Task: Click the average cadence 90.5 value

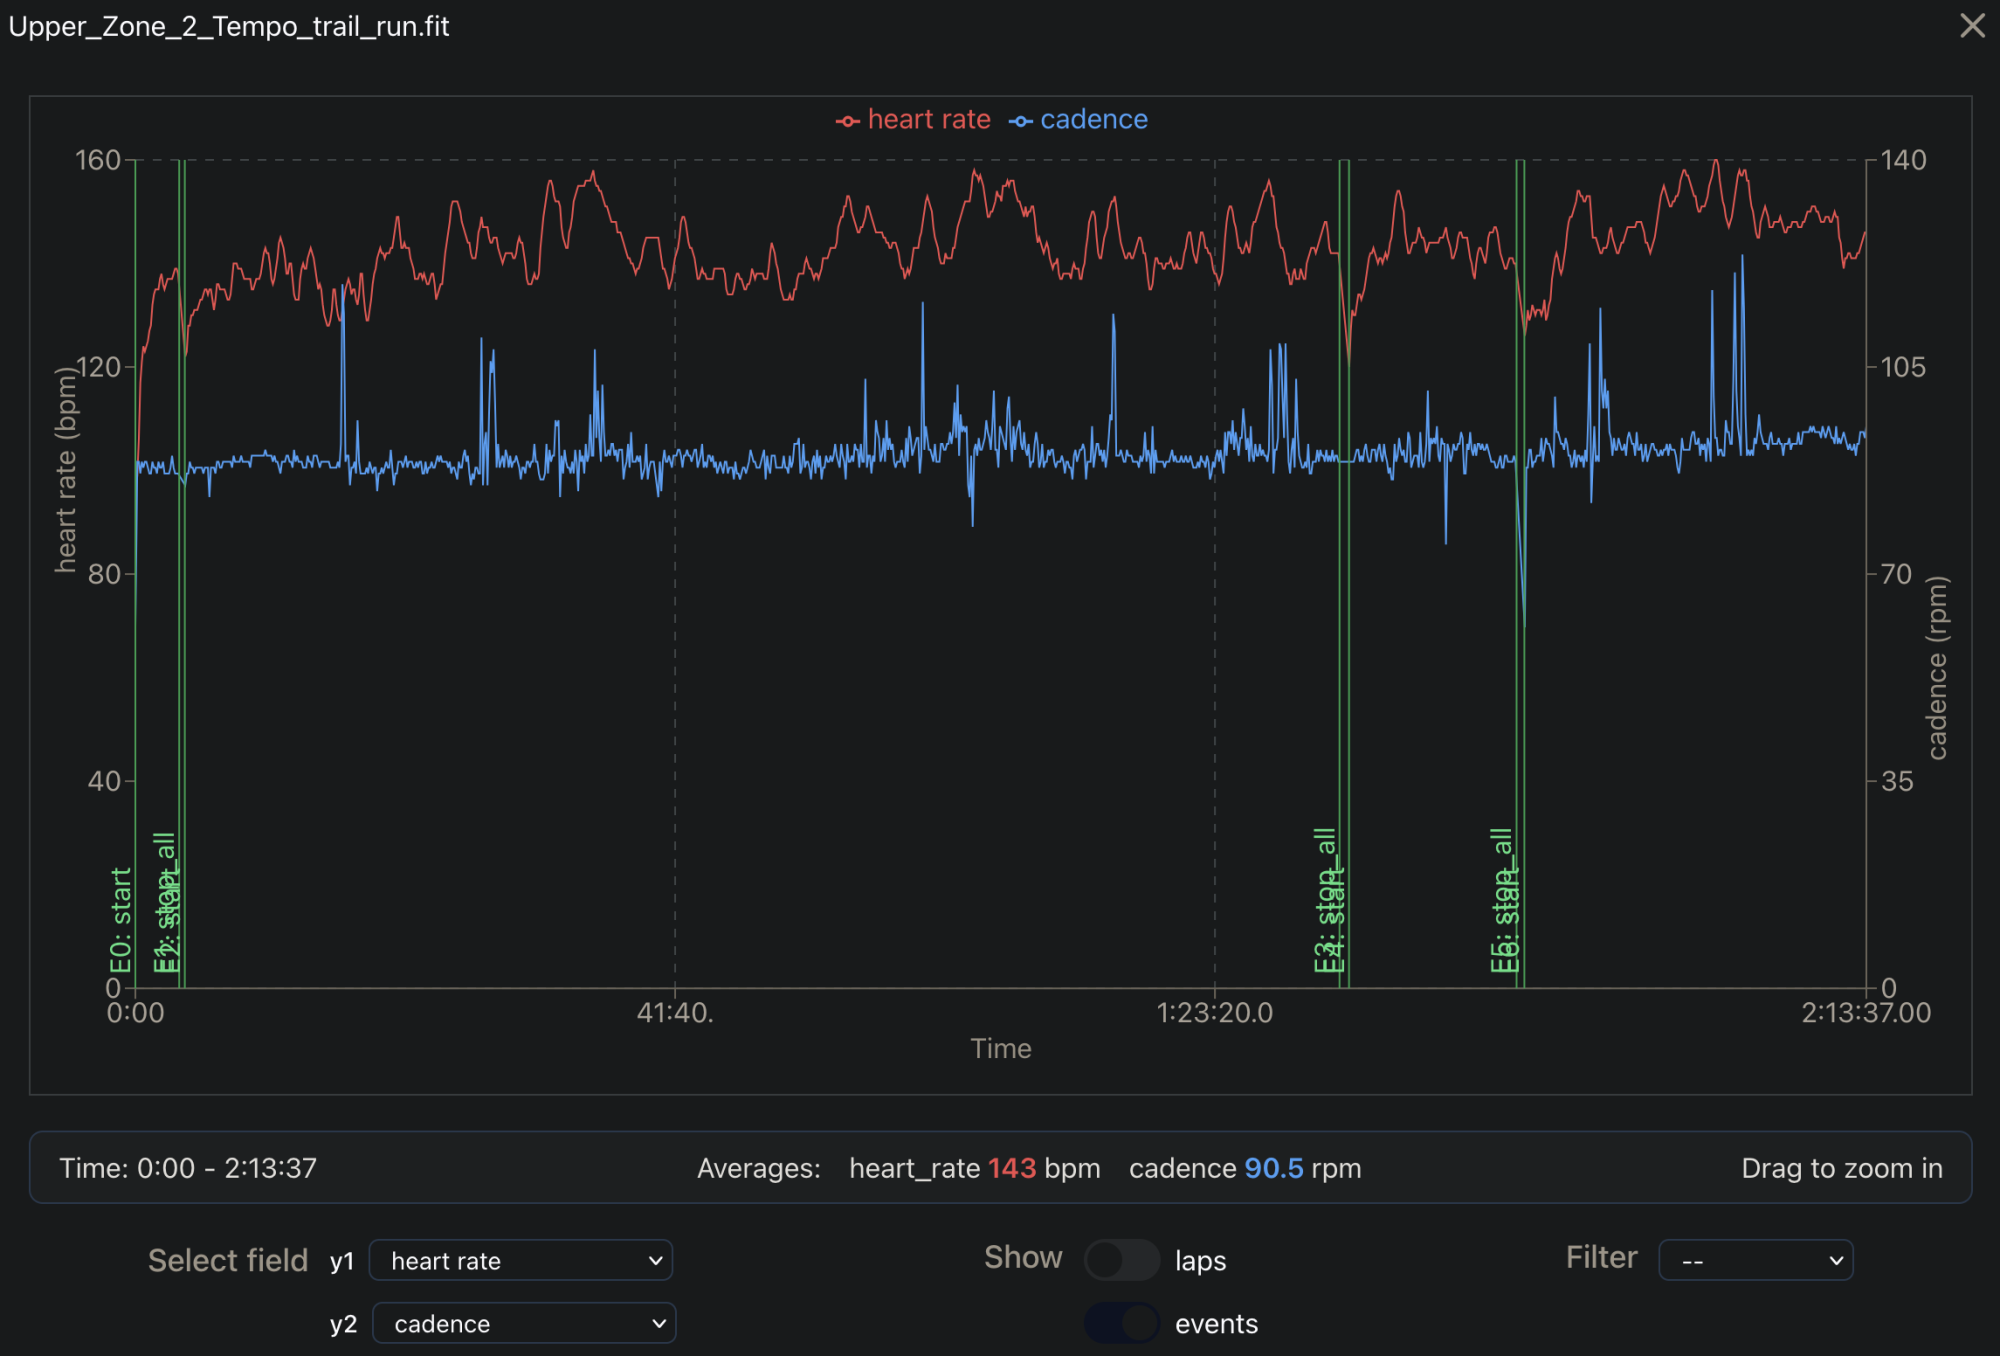Action: pos(1273,1168)
